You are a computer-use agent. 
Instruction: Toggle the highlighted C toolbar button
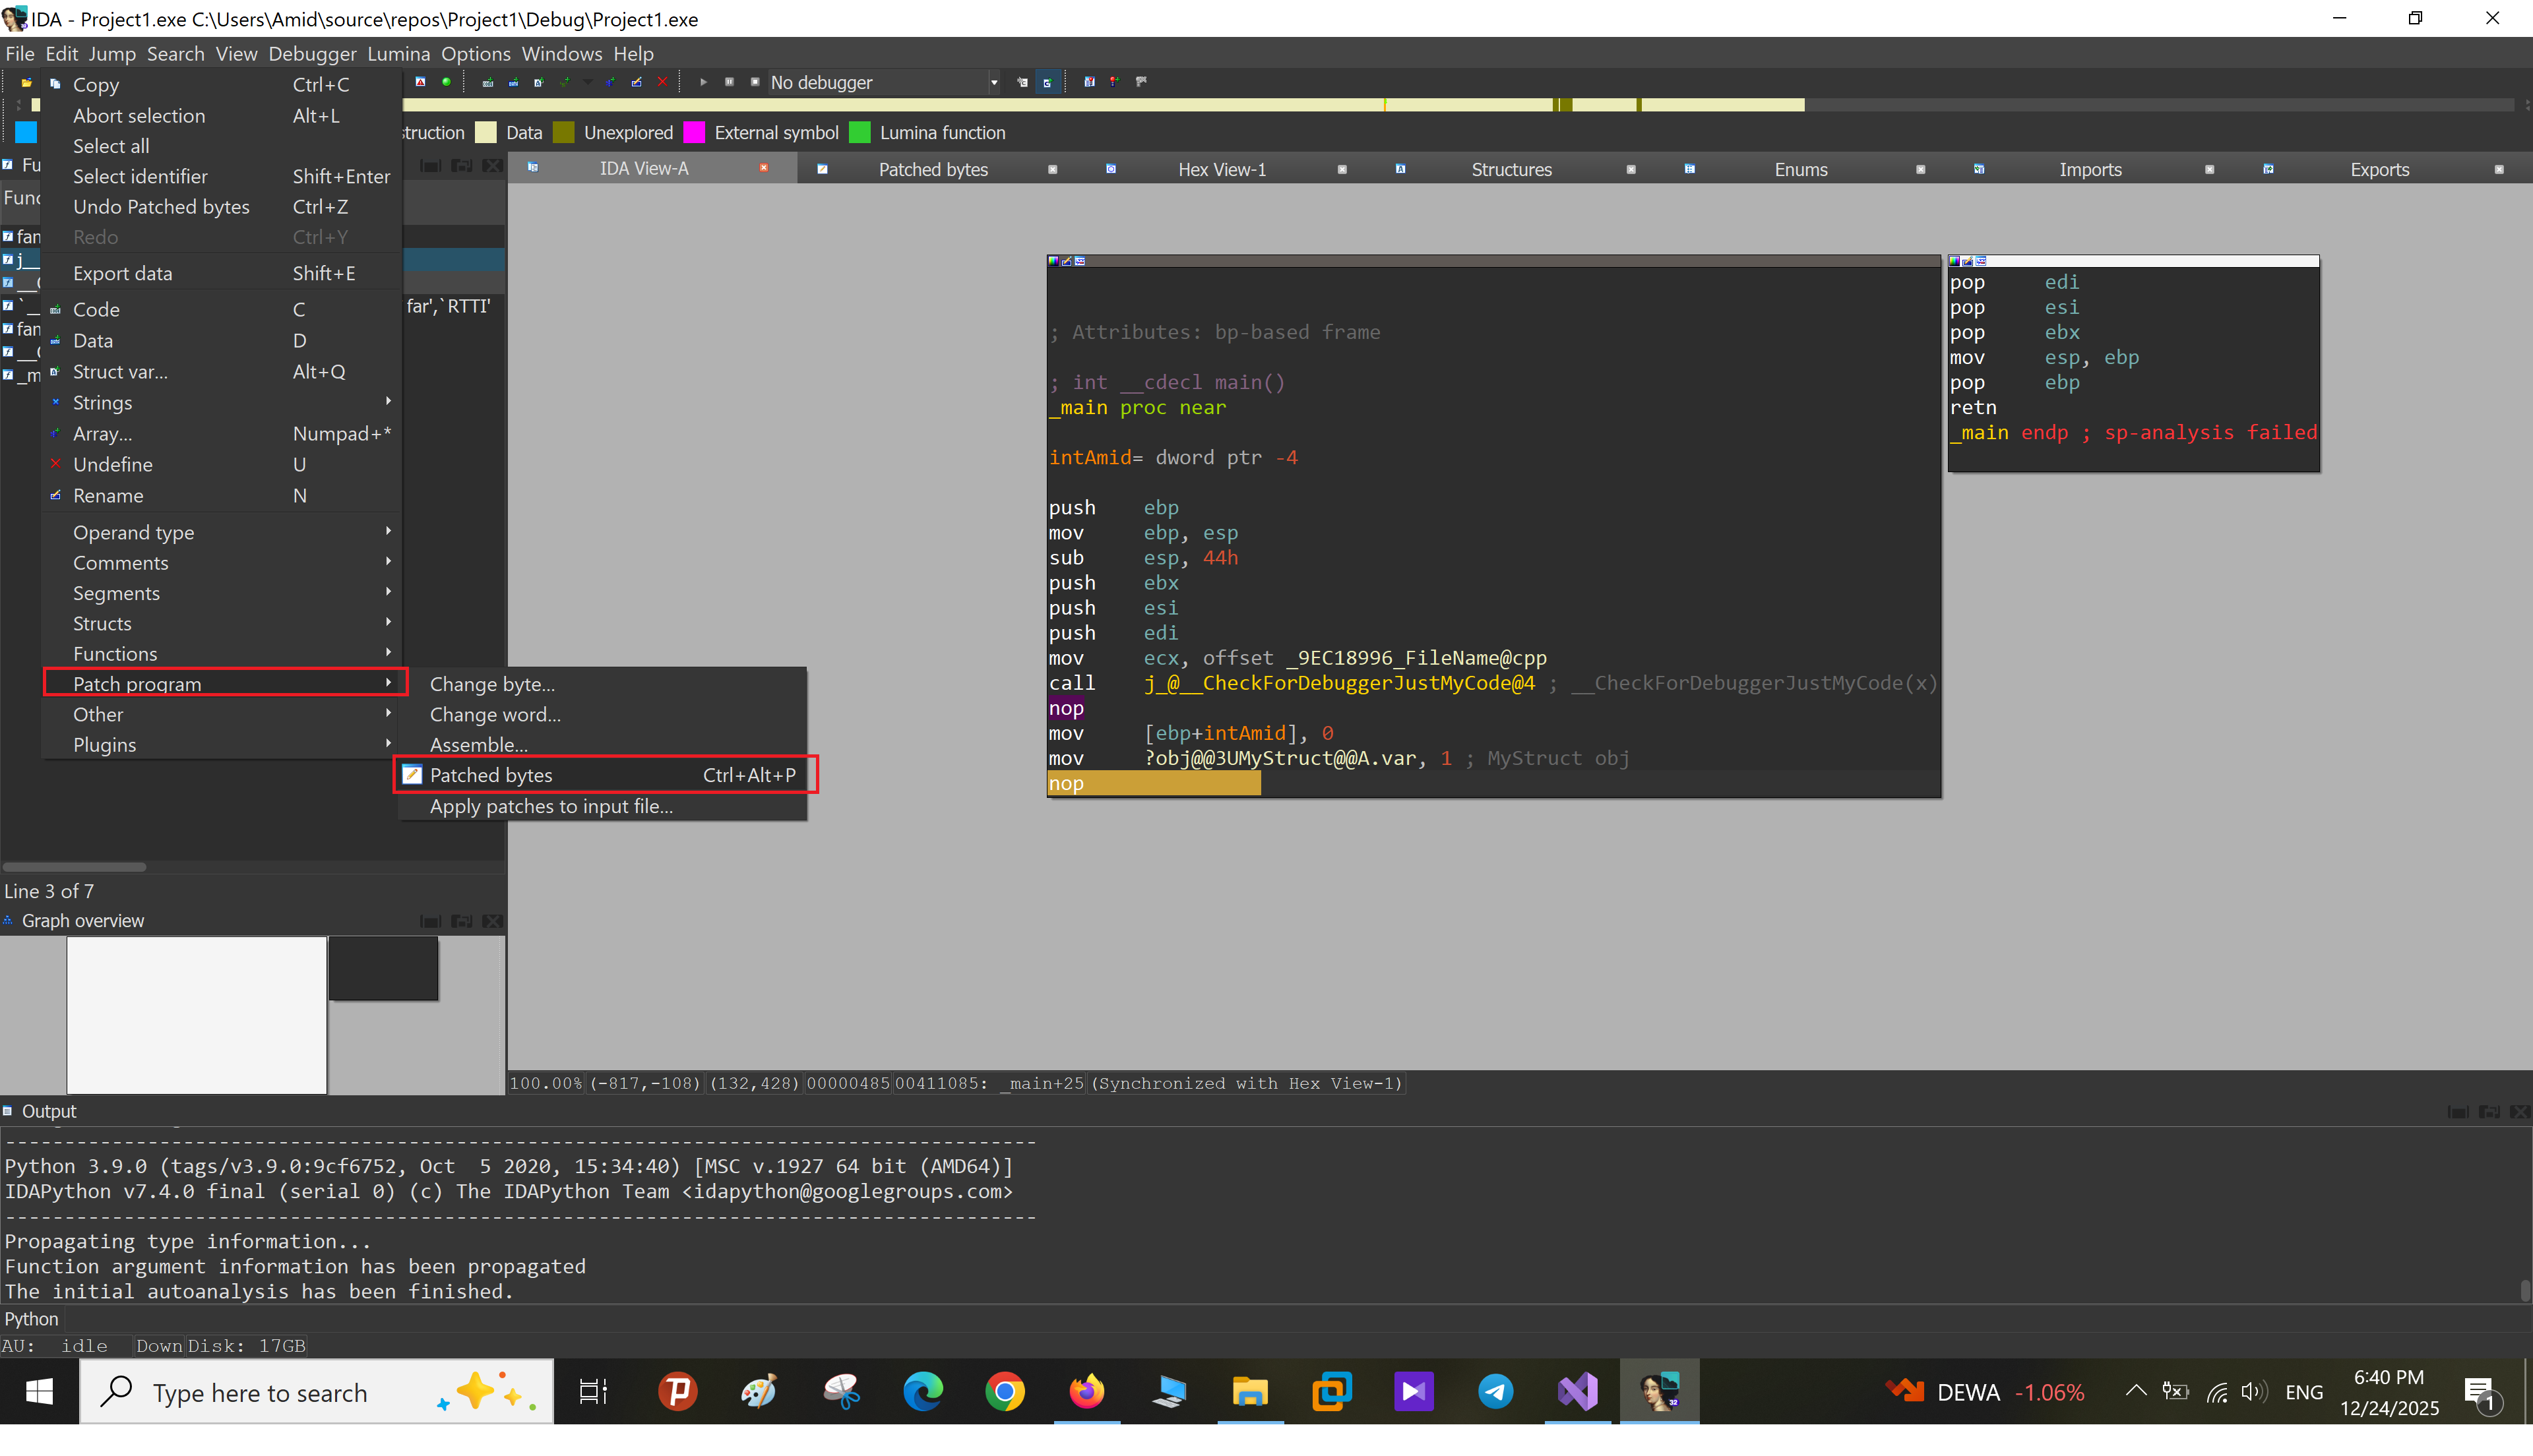(x=1048, y=82)
